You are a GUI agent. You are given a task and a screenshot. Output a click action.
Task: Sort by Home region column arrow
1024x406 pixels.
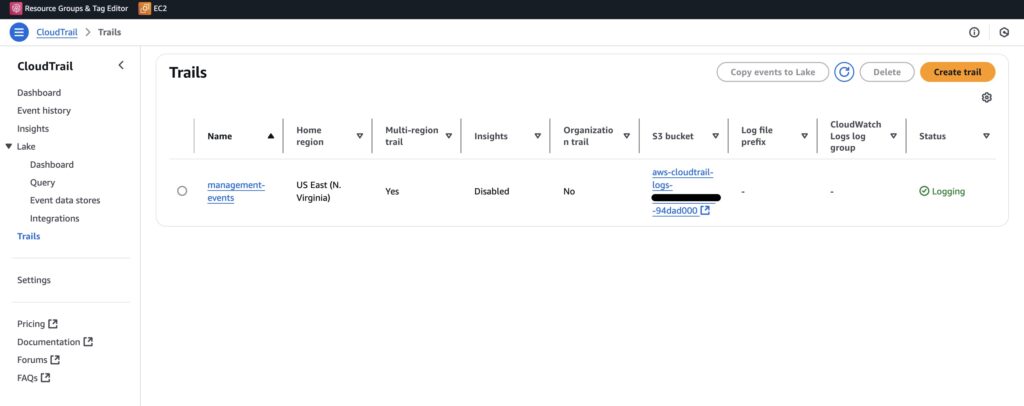click(359, 136)
